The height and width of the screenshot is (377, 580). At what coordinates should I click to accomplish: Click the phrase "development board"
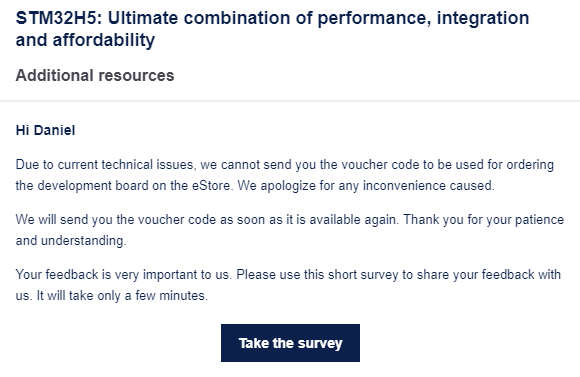click(93, 185)
